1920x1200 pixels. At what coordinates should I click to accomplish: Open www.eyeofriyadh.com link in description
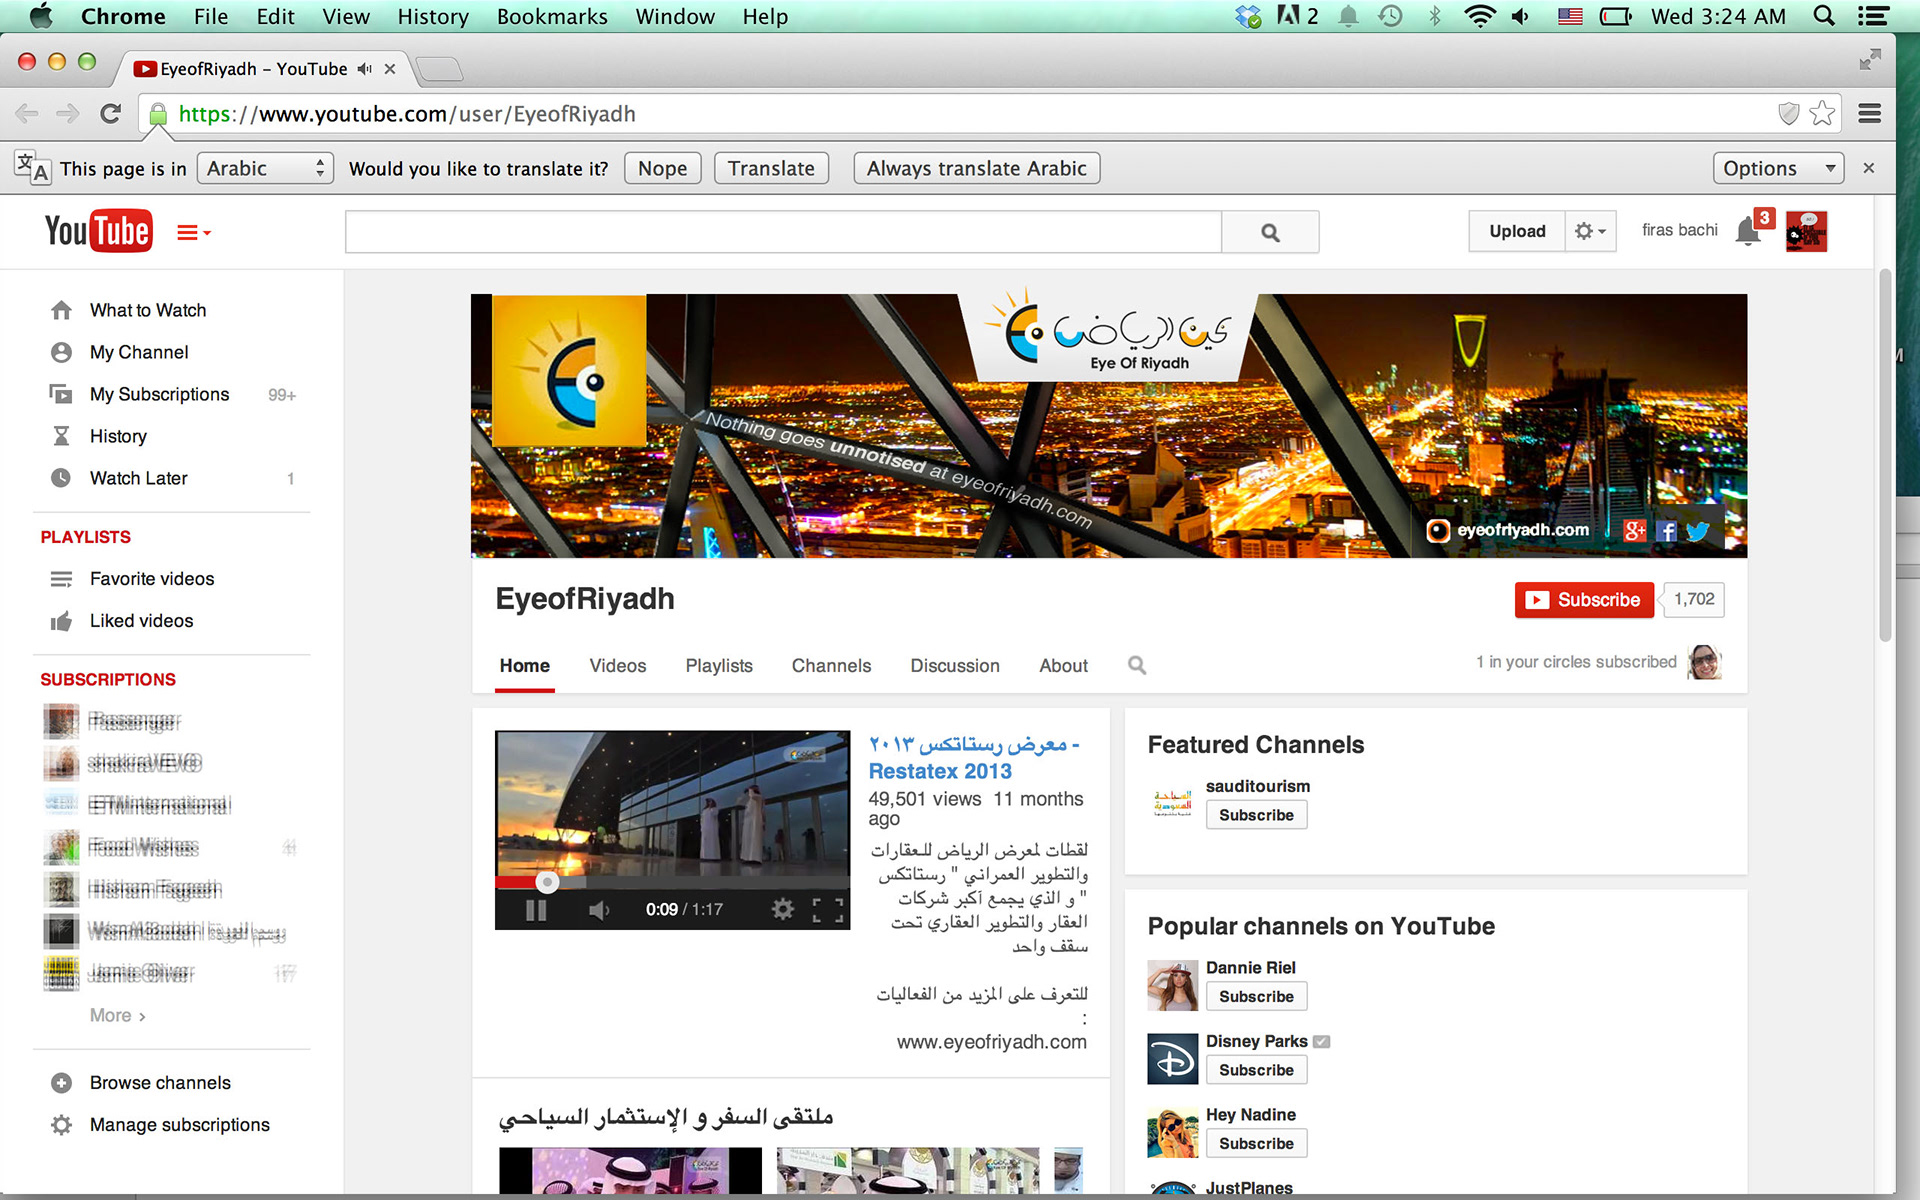(x=991, y=1042)
